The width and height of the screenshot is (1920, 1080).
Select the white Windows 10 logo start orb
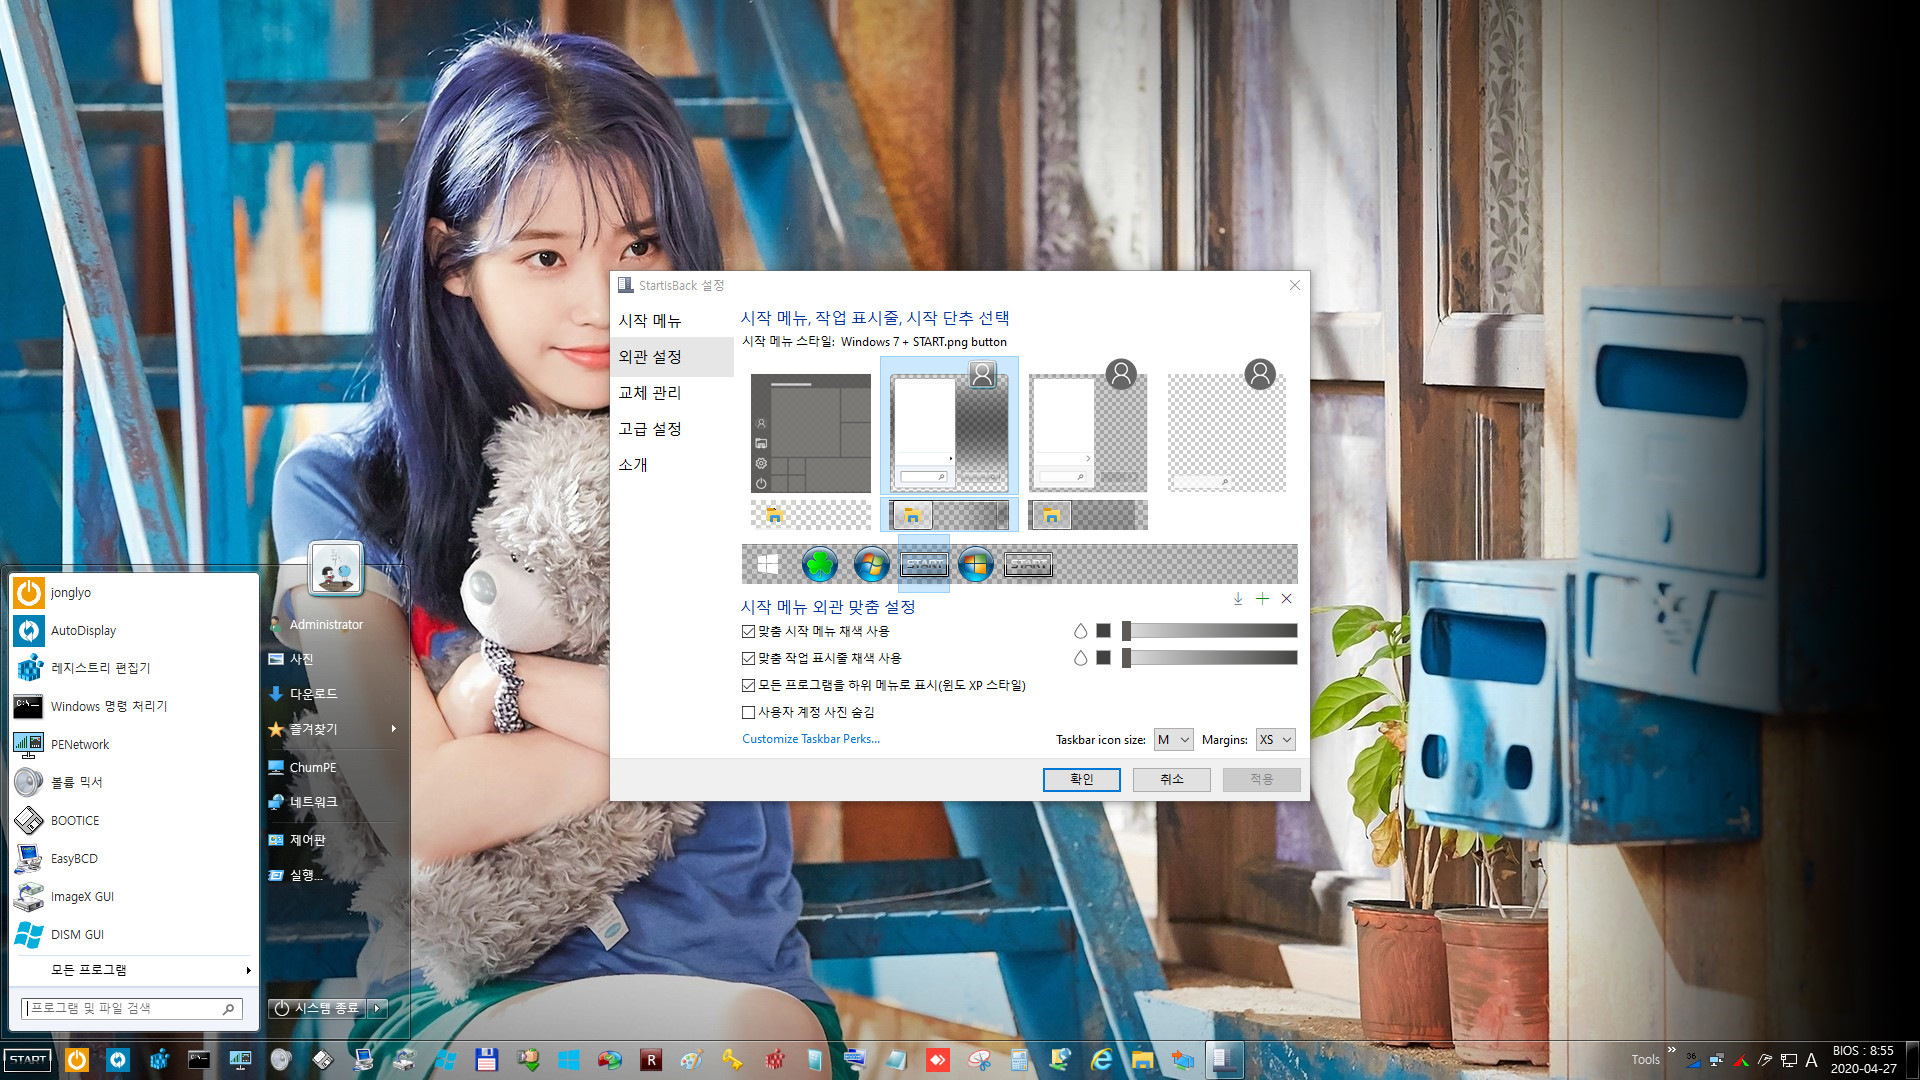pos(768,565)
